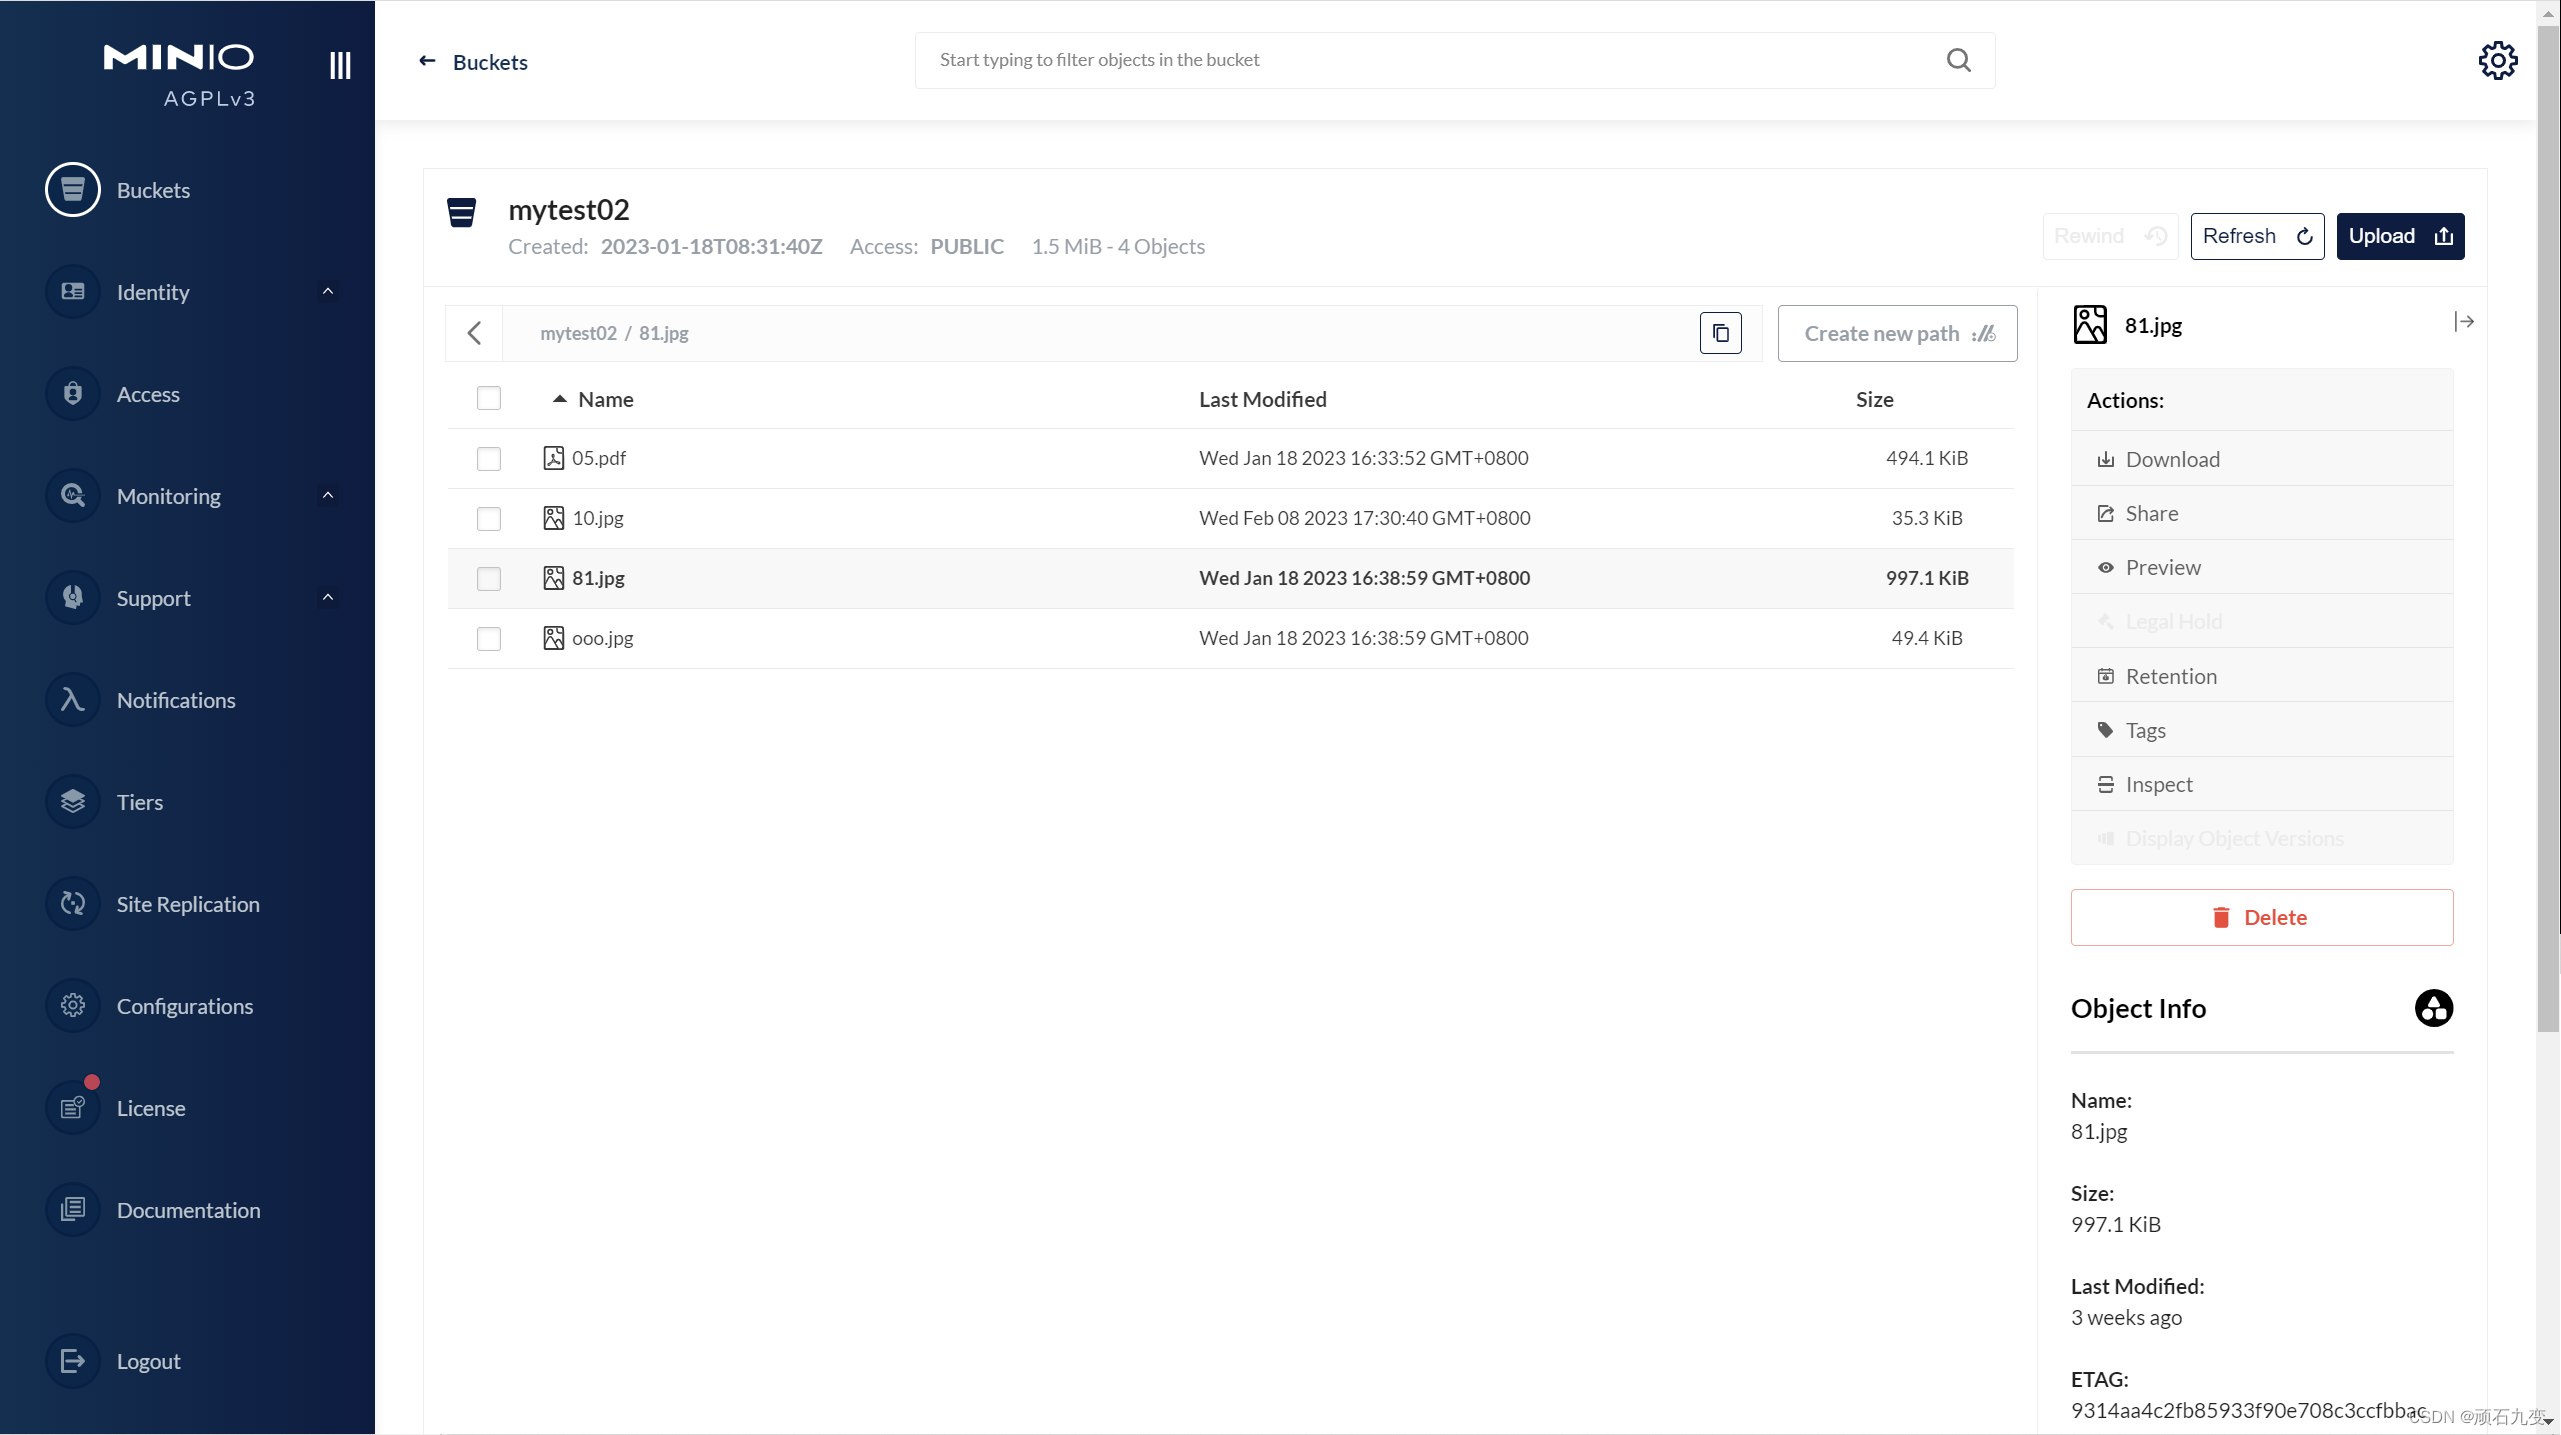Check the 10.jpg row checkbox

[489, 518]
